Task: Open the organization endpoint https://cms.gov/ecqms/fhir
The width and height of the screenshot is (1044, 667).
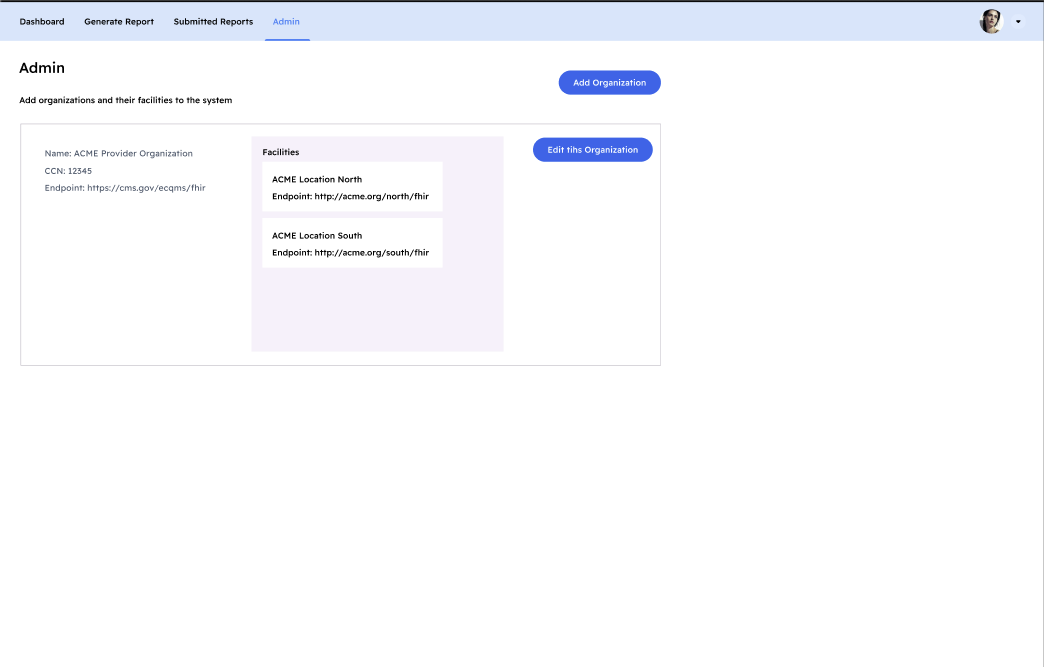Action: click(x=124, y=187)
